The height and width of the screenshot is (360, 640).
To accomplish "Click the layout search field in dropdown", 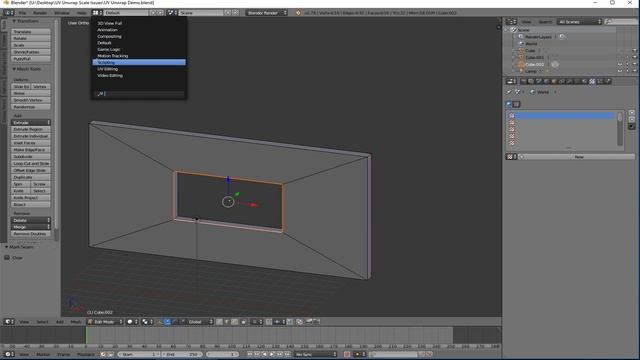I will click(x=139, y=94).
